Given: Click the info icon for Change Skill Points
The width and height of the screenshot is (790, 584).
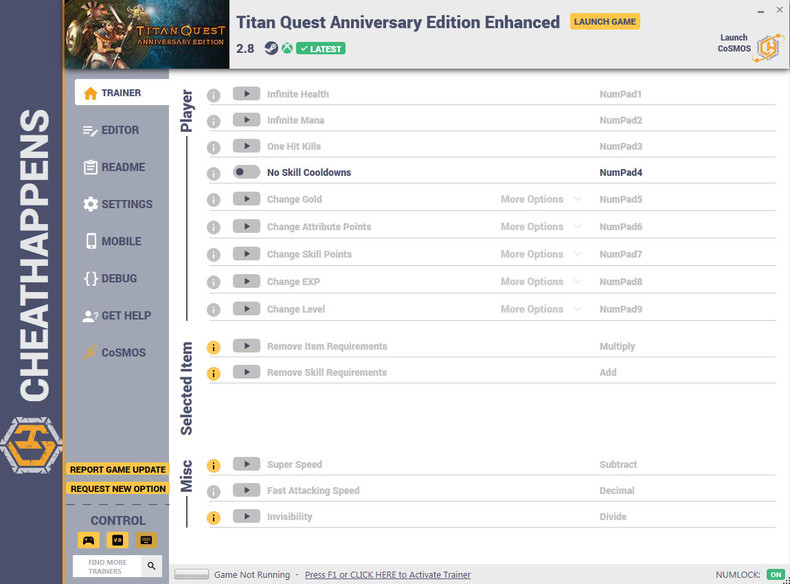Looking at the screenshot, I should 214,255.
